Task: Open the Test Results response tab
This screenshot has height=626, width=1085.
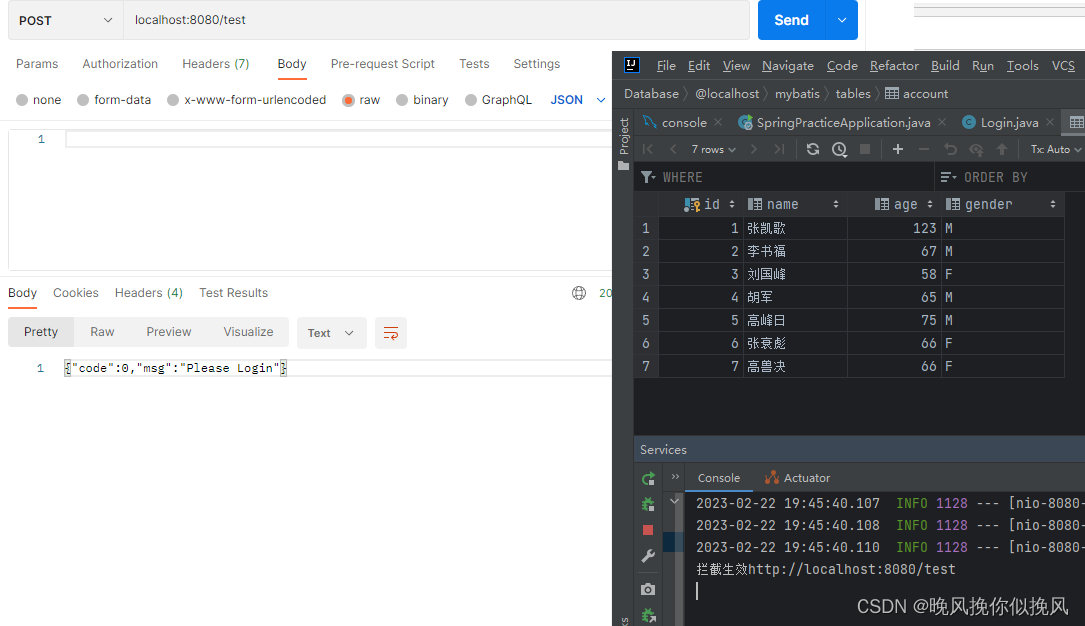Action: coord(234,293)
